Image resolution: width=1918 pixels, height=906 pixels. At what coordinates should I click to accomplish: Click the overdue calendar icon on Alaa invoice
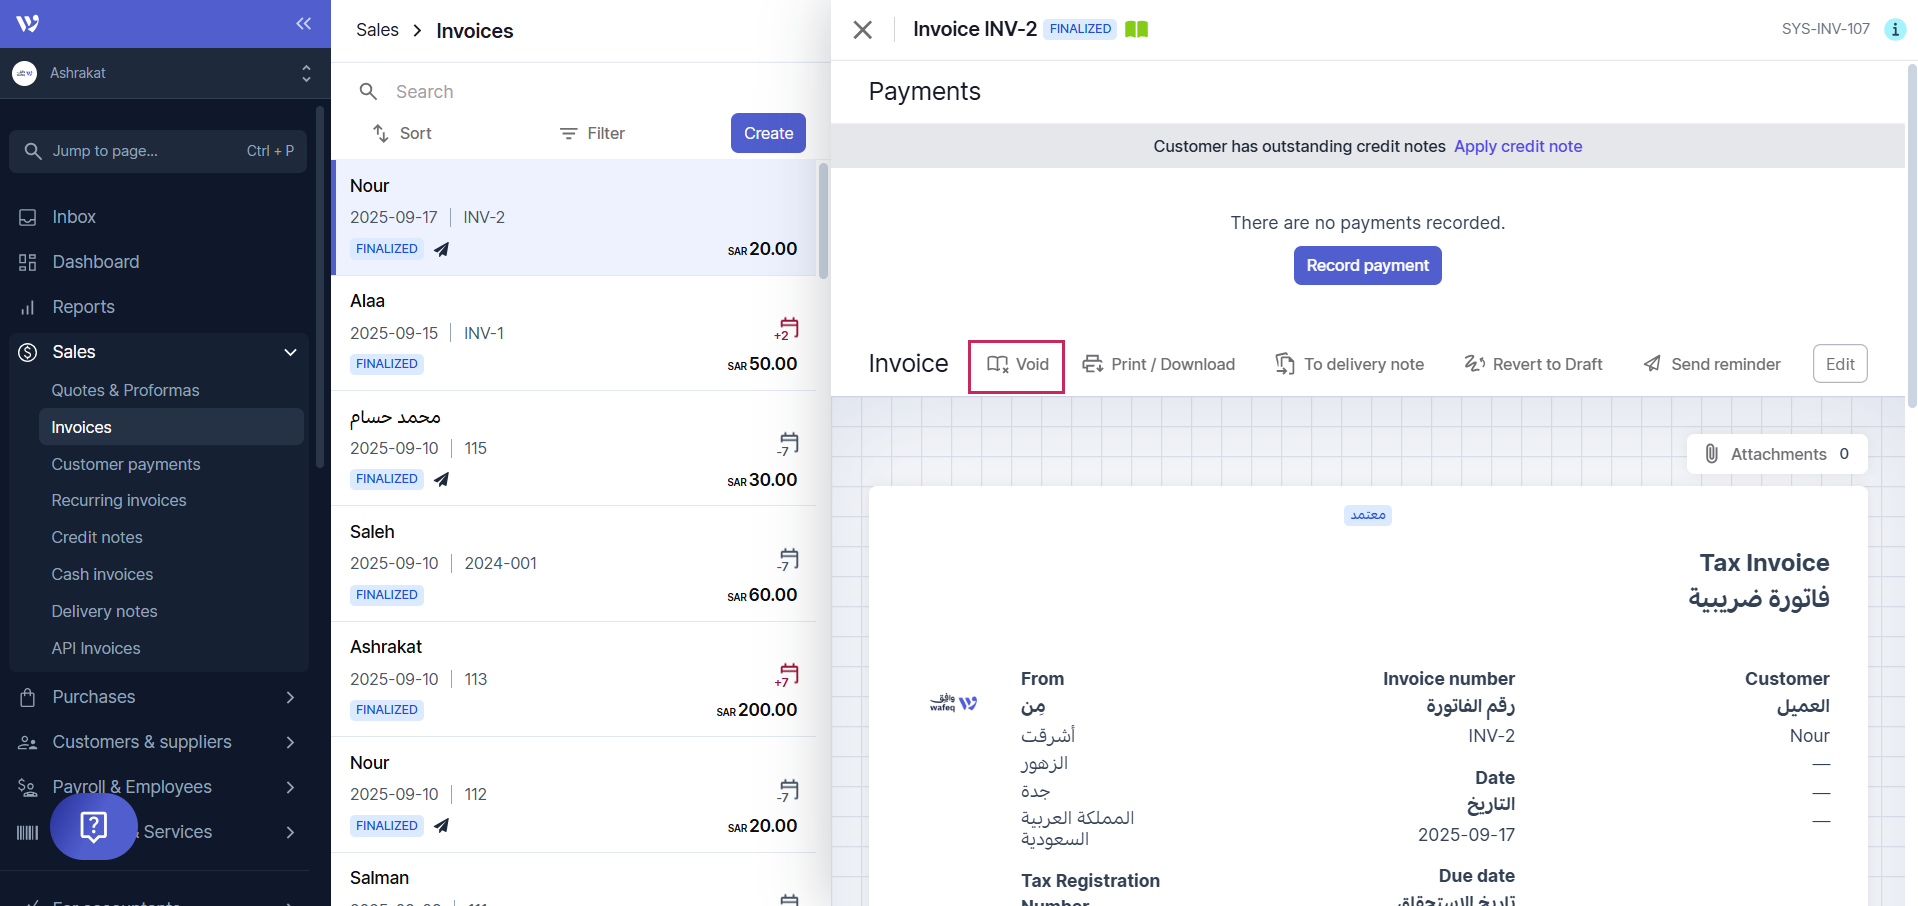tap(787, 328)
